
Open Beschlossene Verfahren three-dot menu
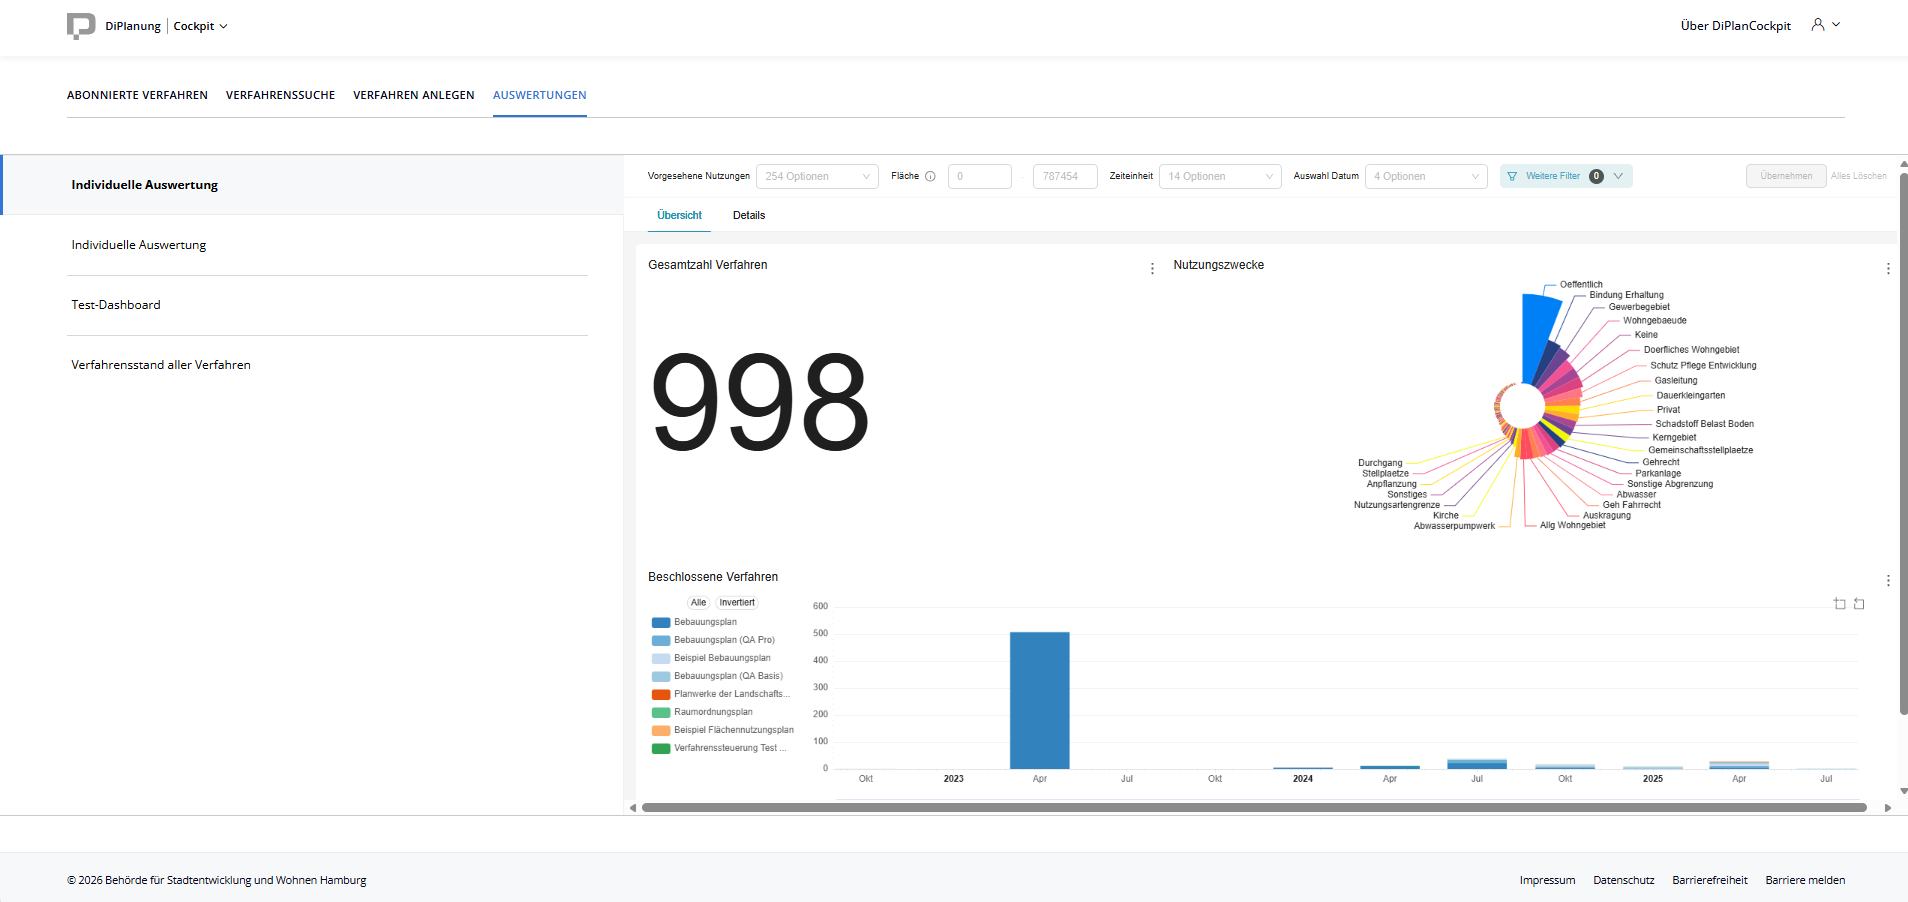(x=1887, y=581)
